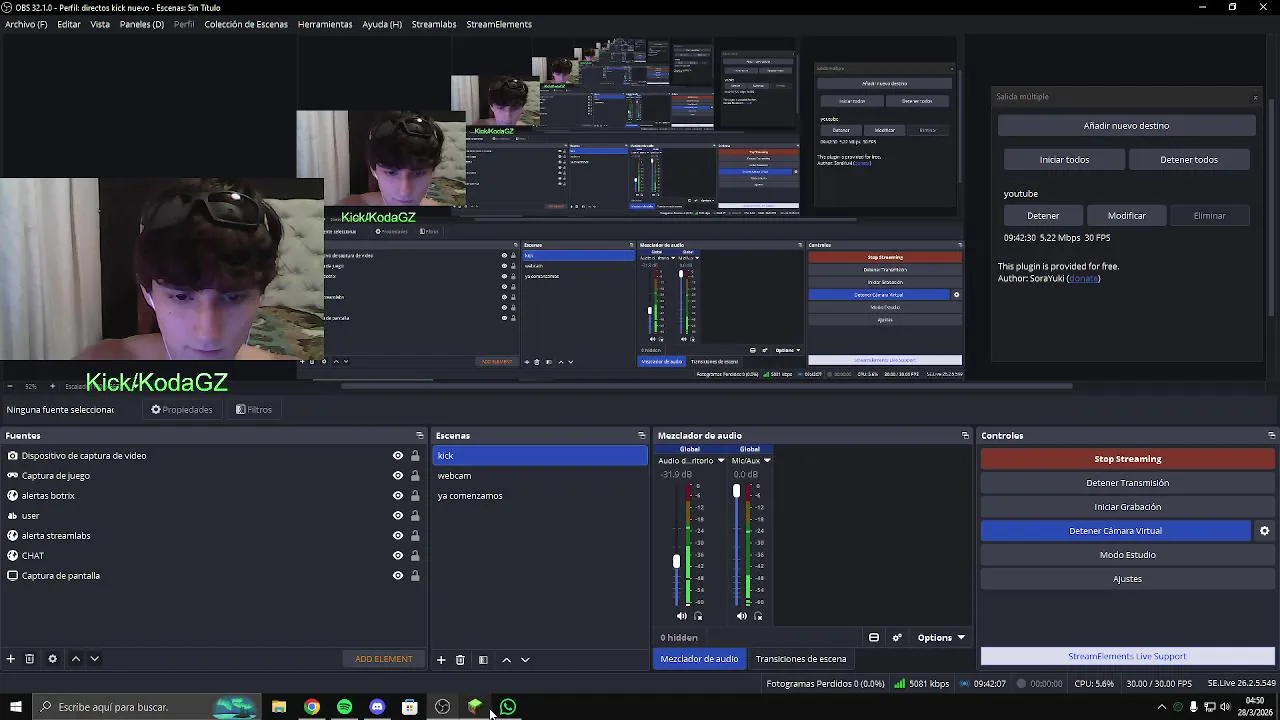
Task: Expand Audio del escritorio channel dropdown
Action: pyautogui.click(x=720, y=461)
